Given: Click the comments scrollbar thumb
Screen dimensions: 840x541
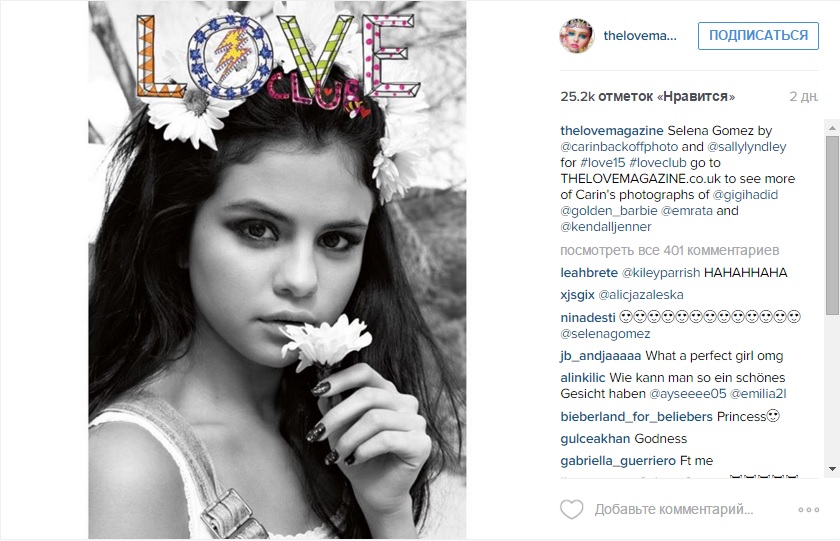Looking at the screenshot, I should click(x=832, y=225).
